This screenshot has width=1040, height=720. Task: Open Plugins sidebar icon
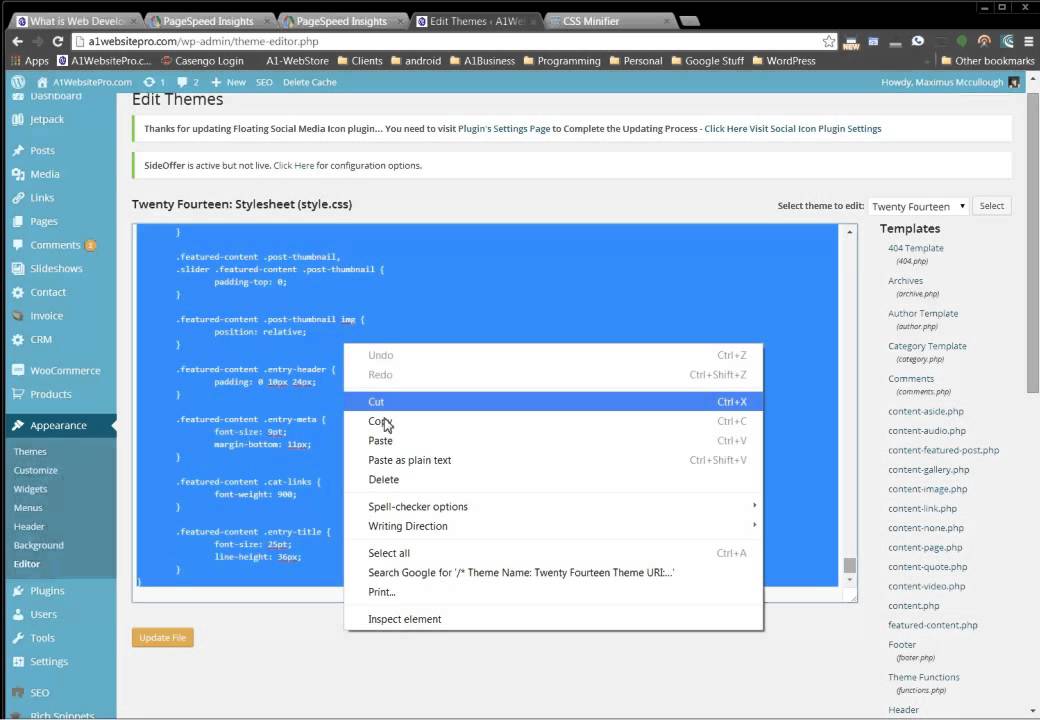[x=18, y=591]
